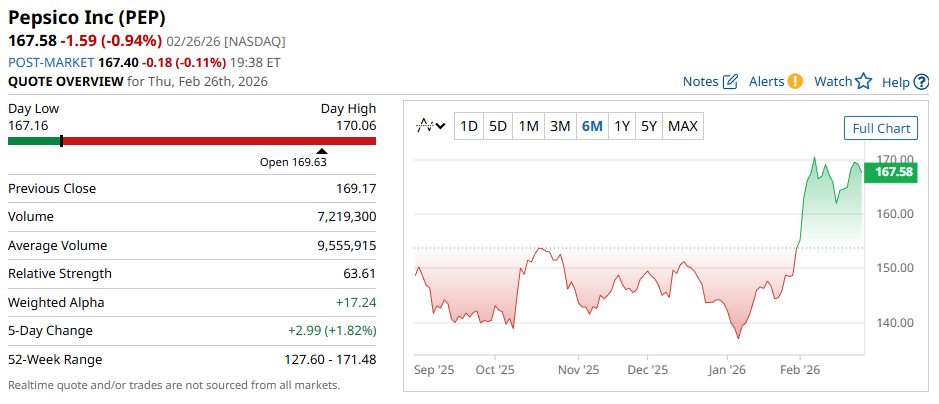939x404 pixels.
Task: Click the red section of day range bar
Action: (x=220, y=141)
